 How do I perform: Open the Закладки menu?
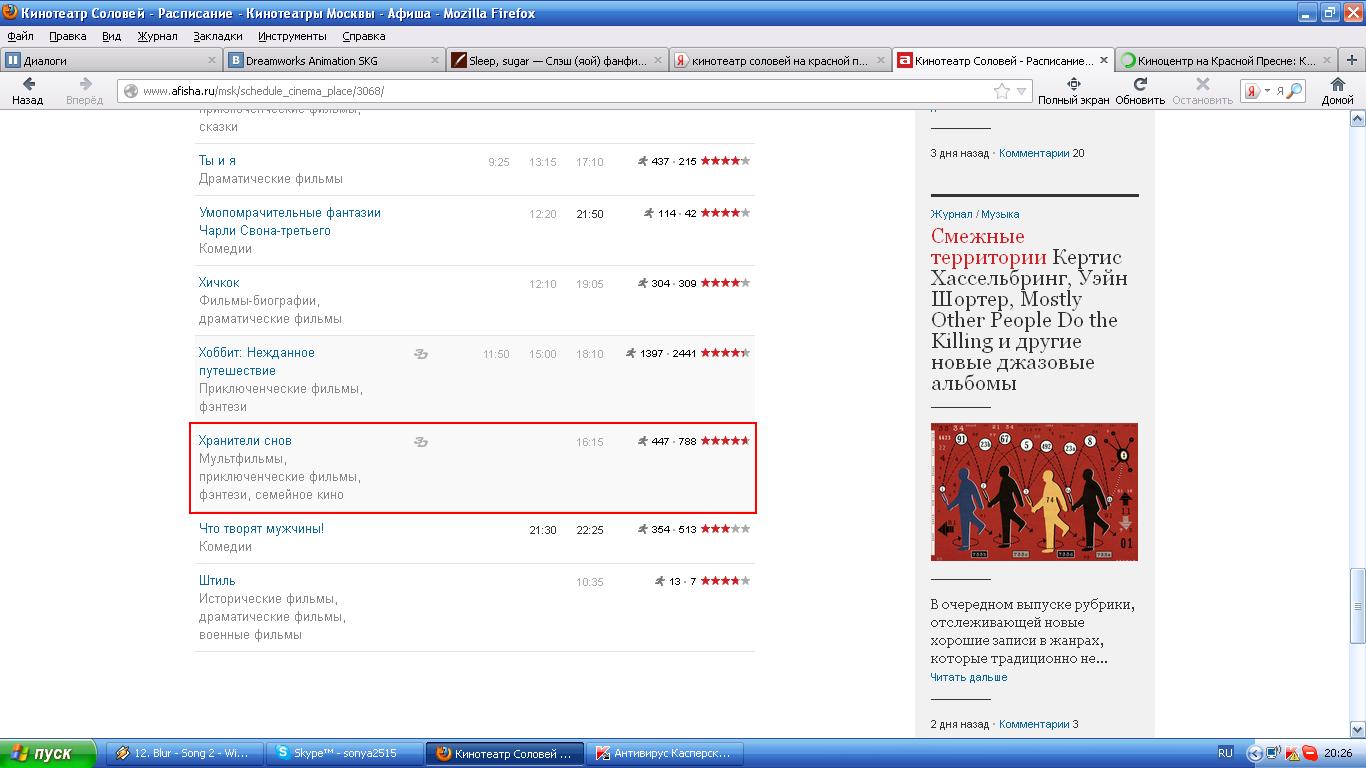(x=218, y=36)
